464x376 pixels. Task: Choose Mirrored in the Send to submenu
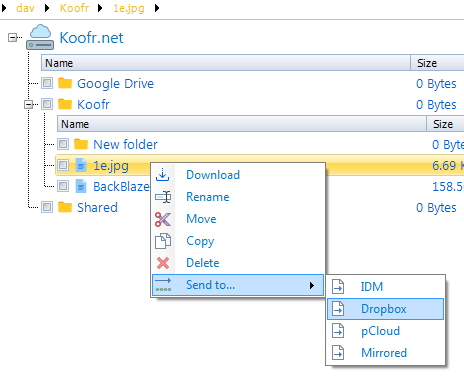(385, 353)
